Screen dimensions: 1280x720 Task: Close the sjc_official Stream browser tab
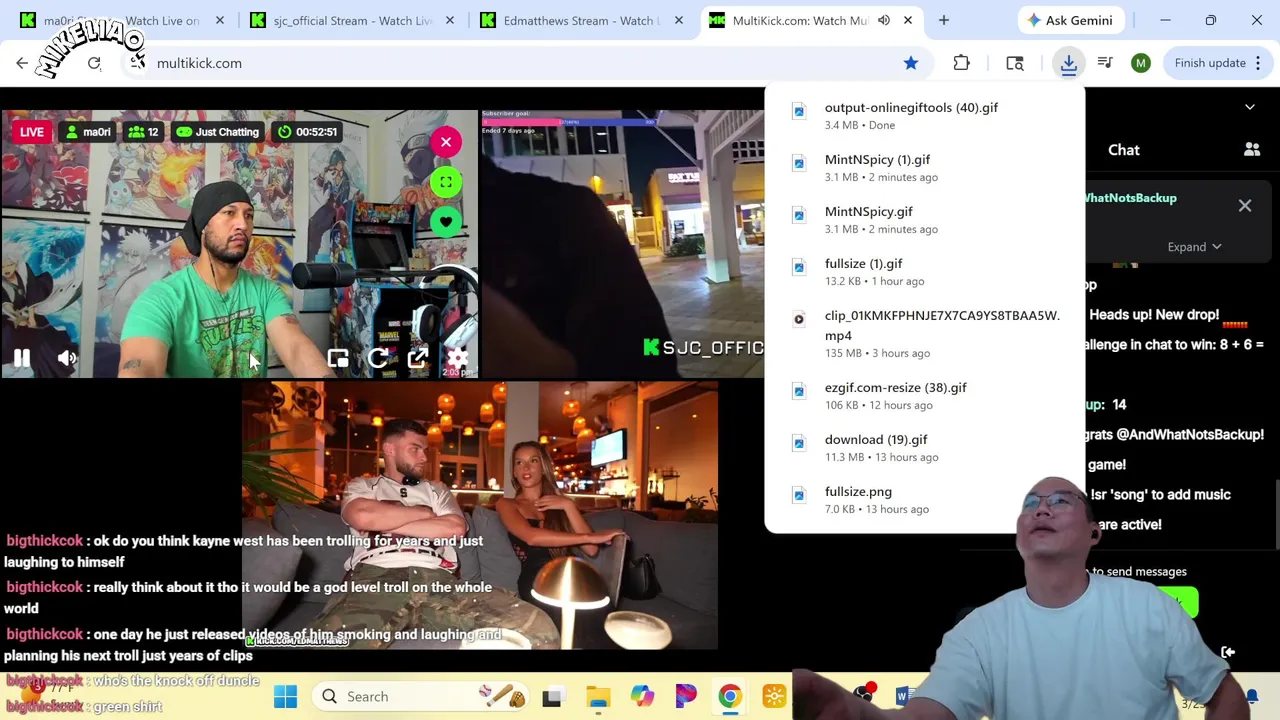point(450,20)
